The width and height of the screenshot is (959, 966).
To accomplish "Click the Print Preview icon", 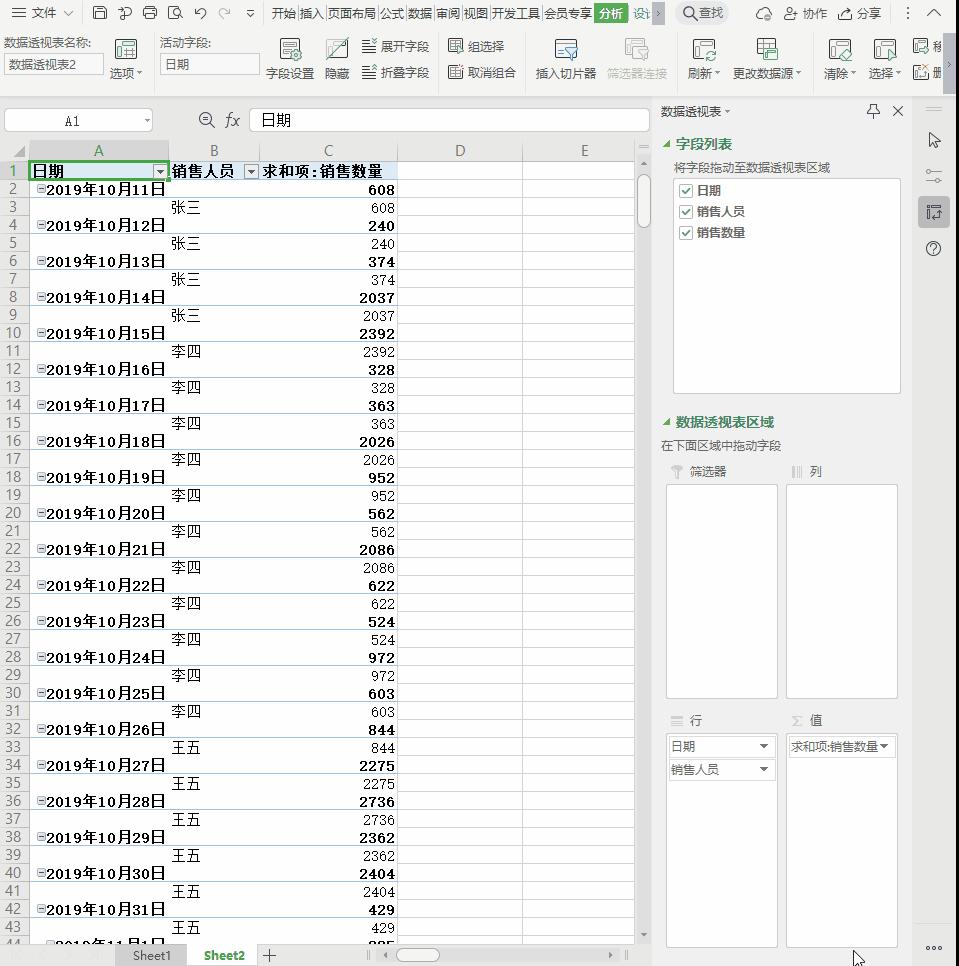I will (175, 13).
